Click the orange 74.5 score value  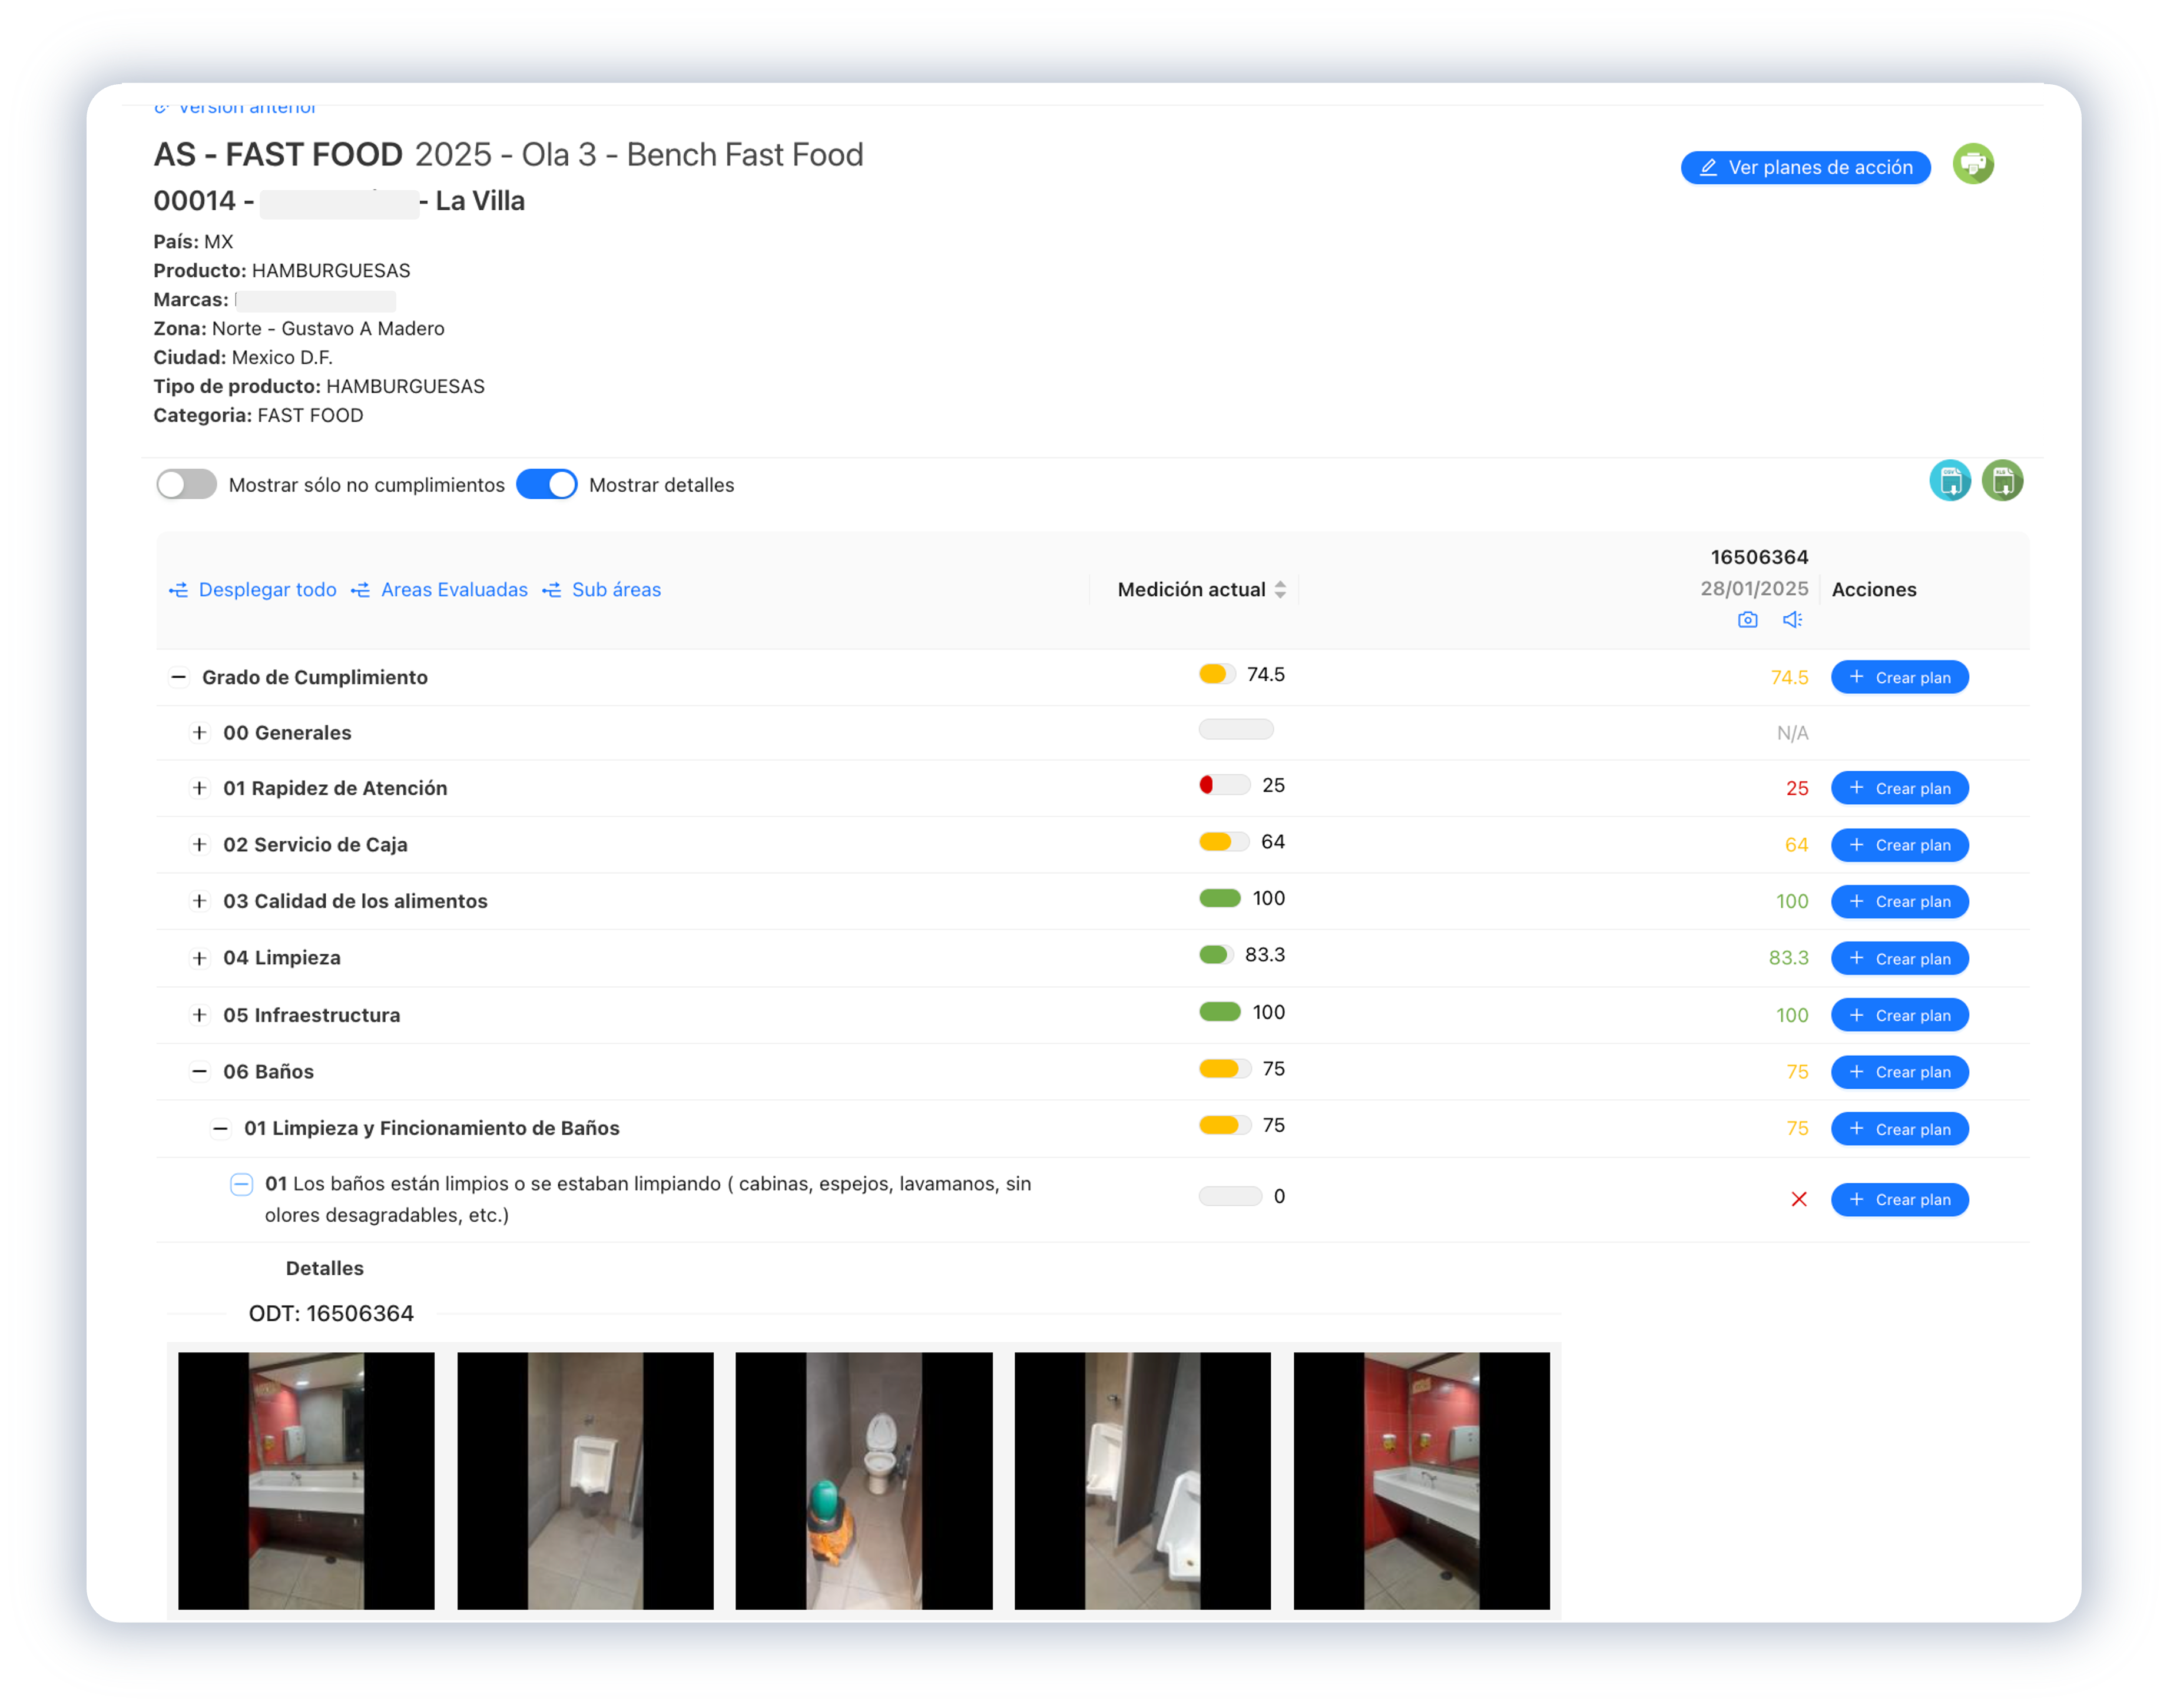coord(1789,677)
